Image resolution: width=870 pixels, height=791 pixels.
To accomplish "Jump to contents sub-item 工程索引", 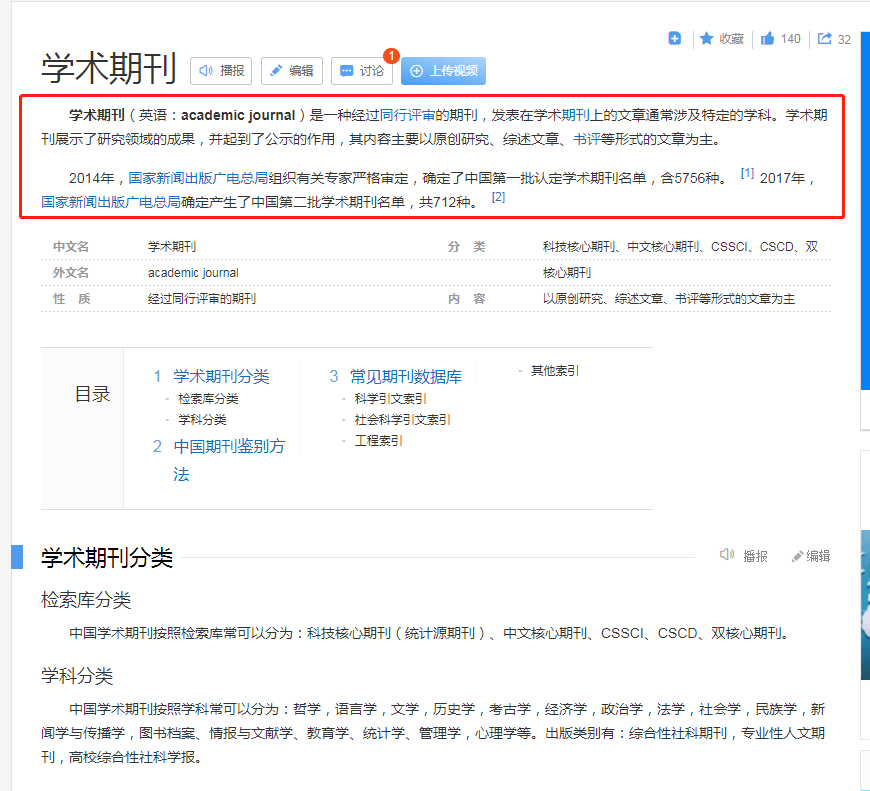I will point(378,441).
